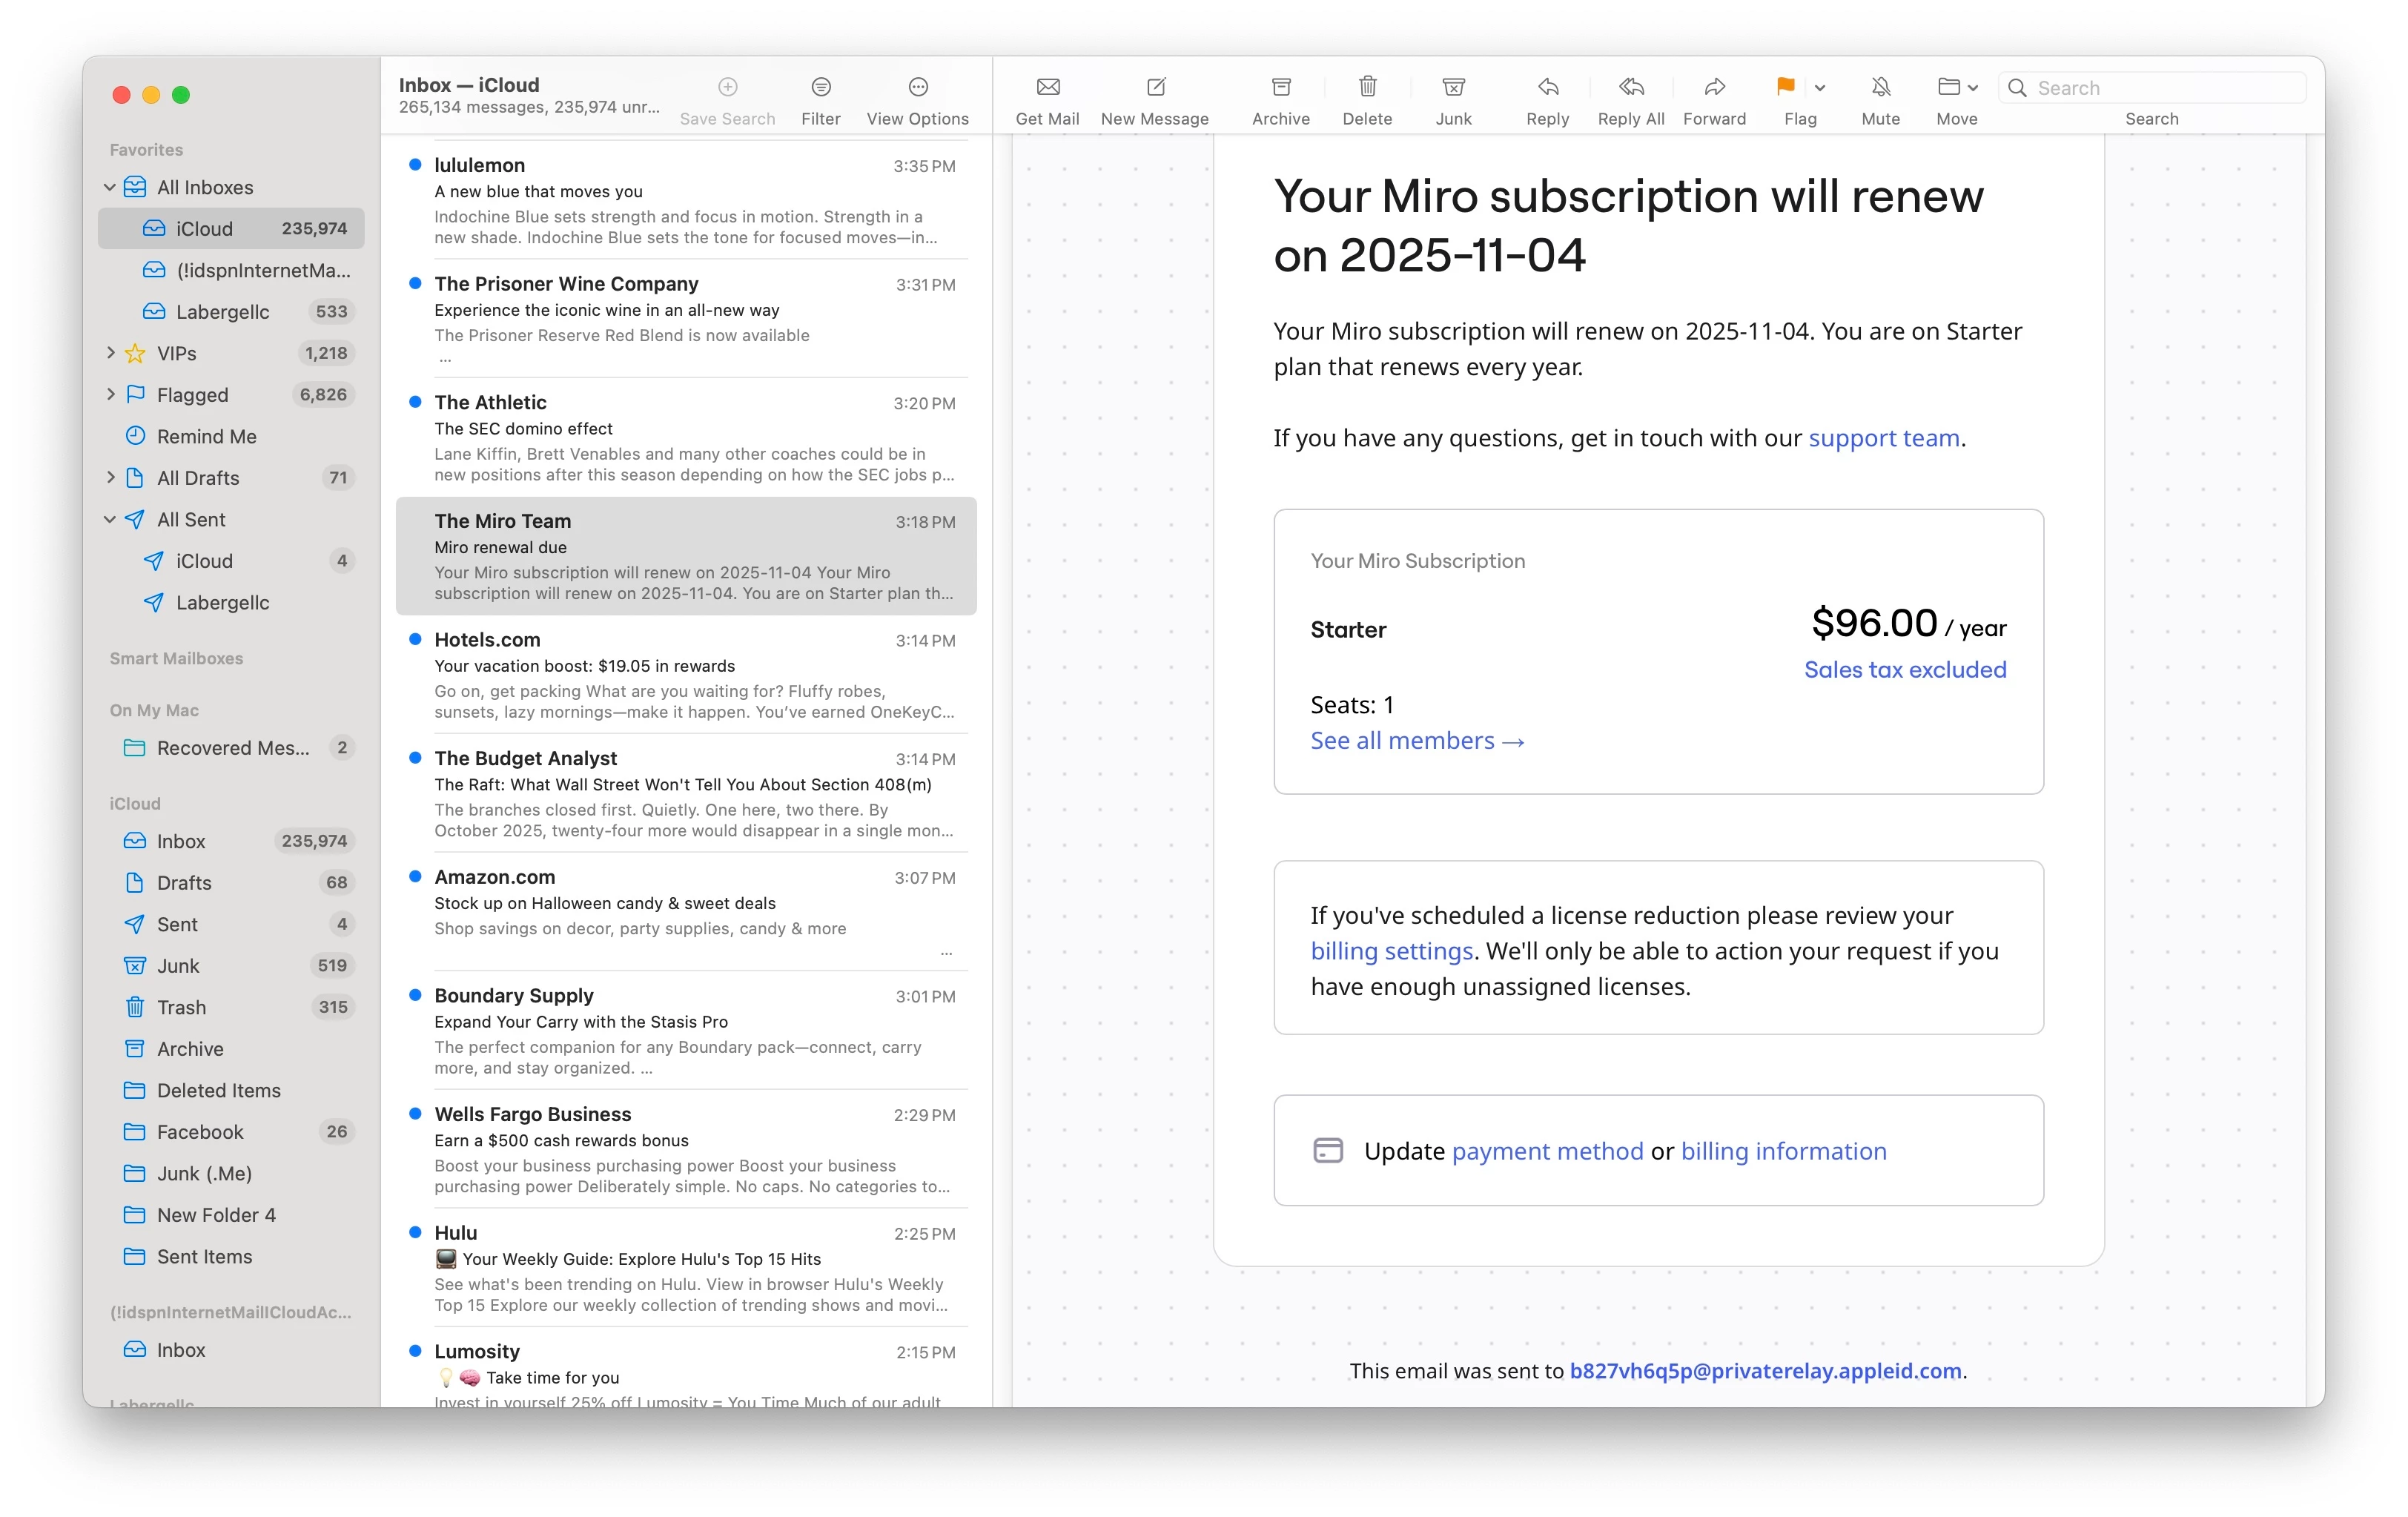Select the Labergellc inbox in Favorites

222,312
